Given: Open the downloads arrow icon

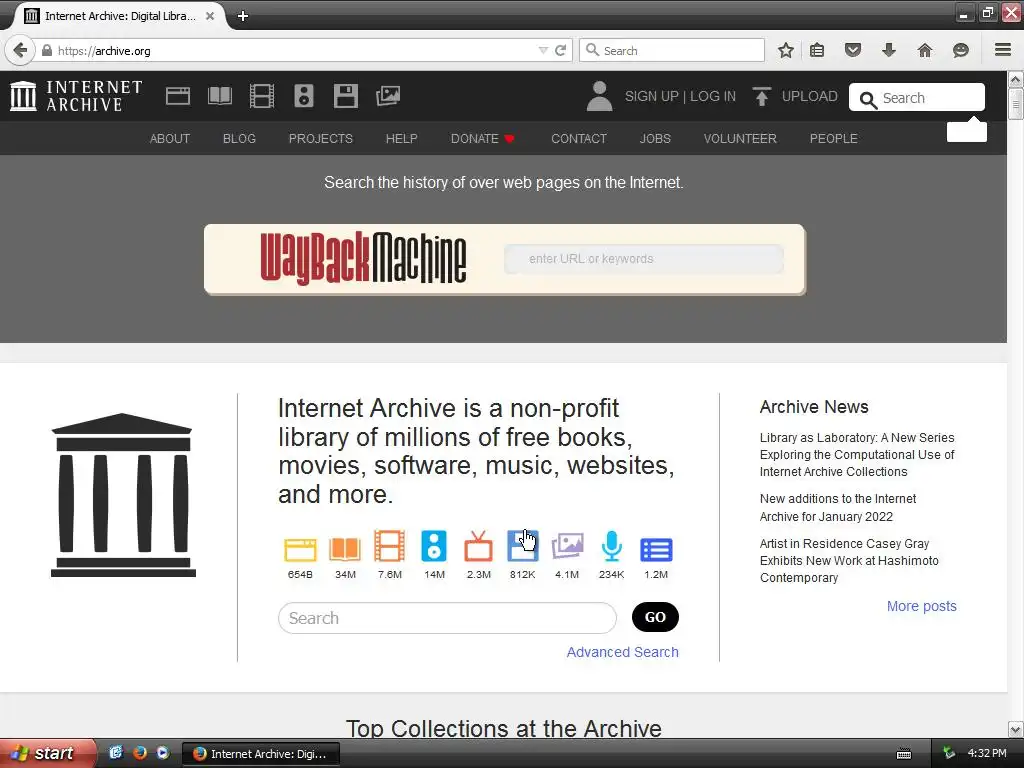Looking at the screenshot, I should pyautogui.click(x=889, y=50).
